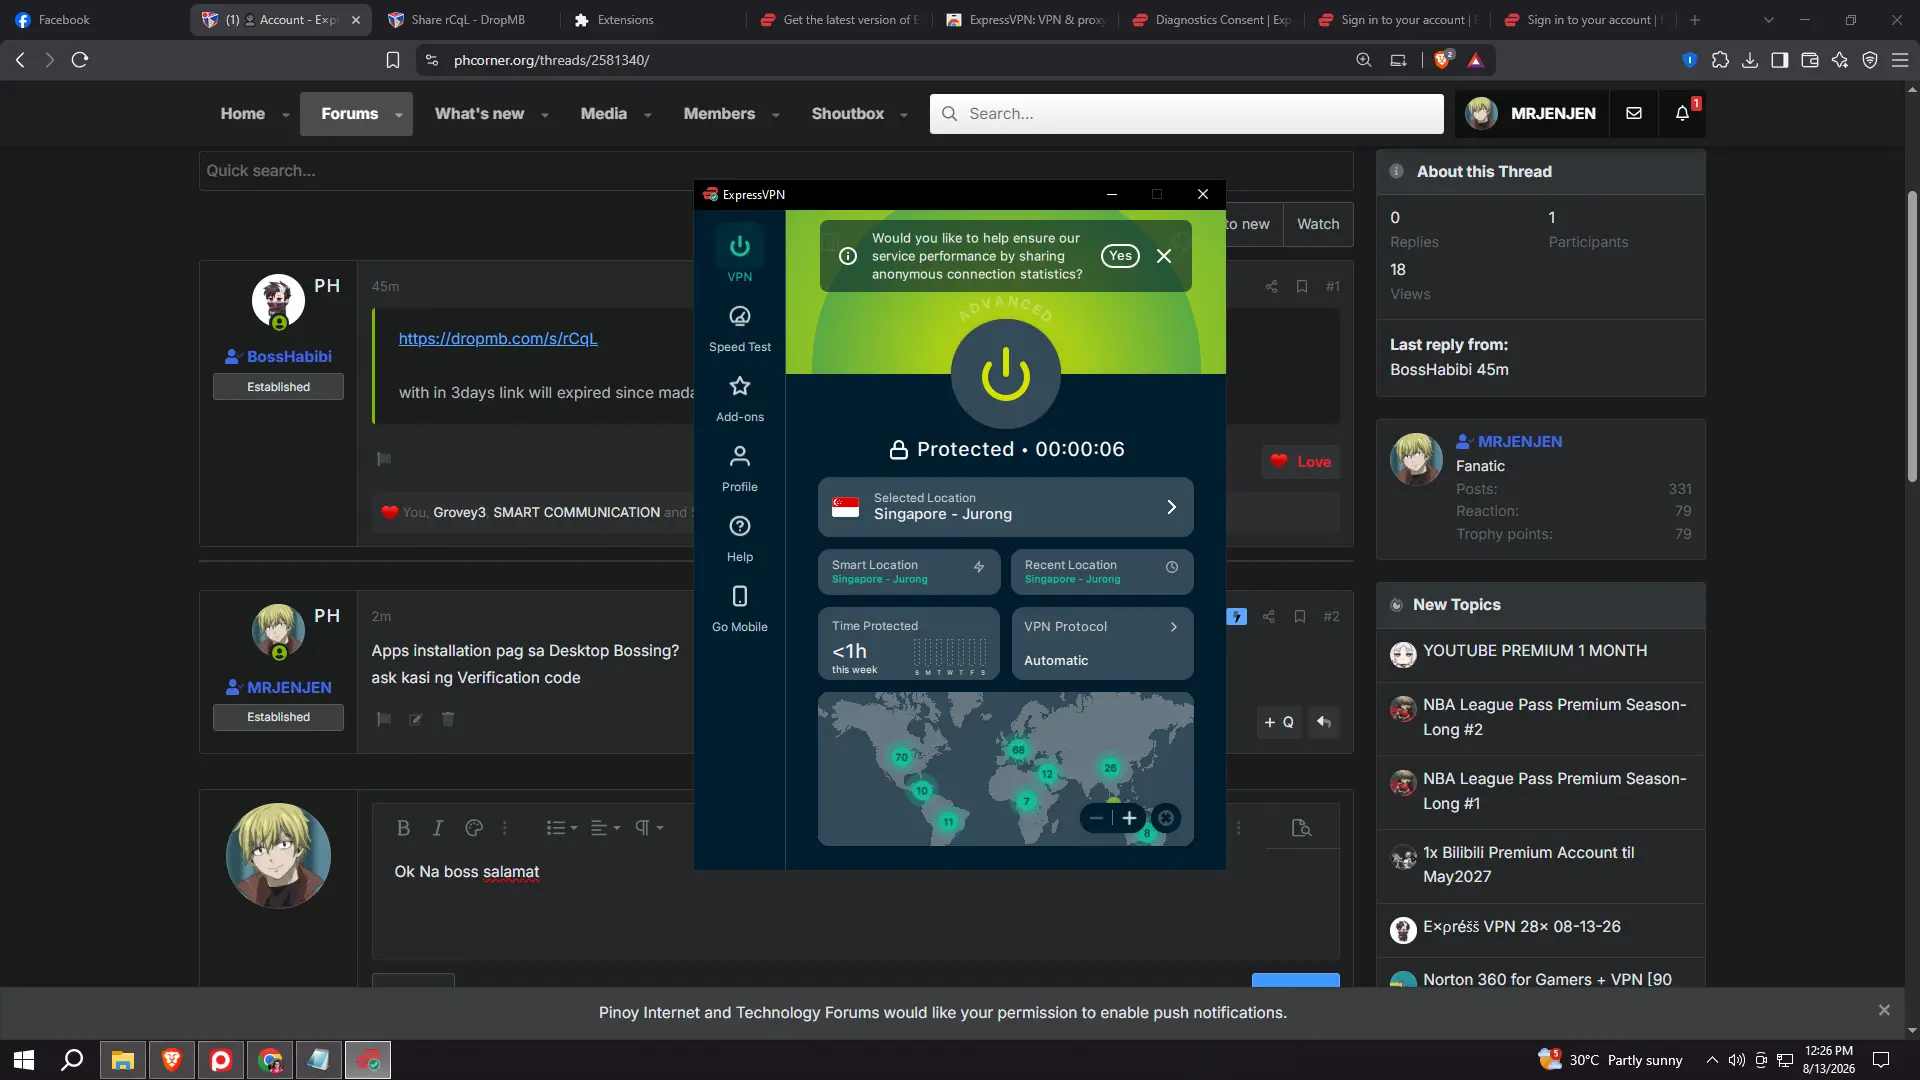This screenshot has width=1920, height=1080.
Task: Bookmark post #1
Action: 1302,287
